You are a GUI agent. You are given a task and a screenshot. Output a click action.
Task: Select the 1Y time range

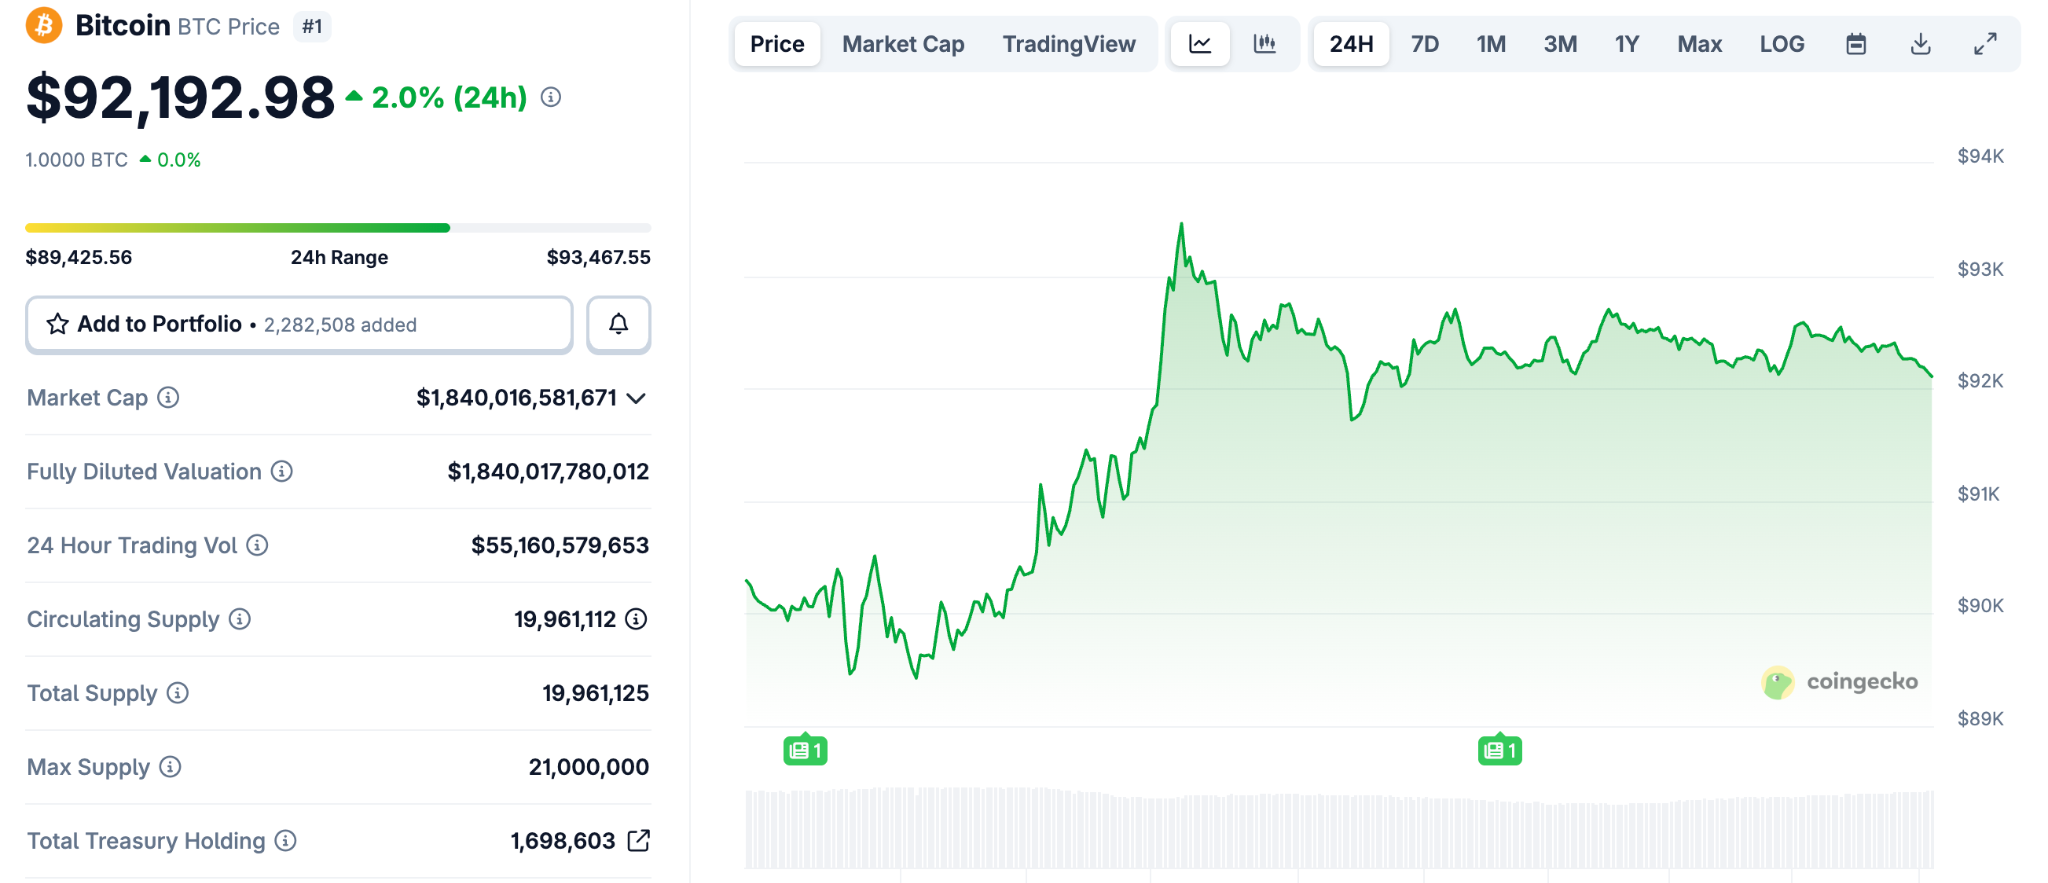click(x=1627, y=44)
